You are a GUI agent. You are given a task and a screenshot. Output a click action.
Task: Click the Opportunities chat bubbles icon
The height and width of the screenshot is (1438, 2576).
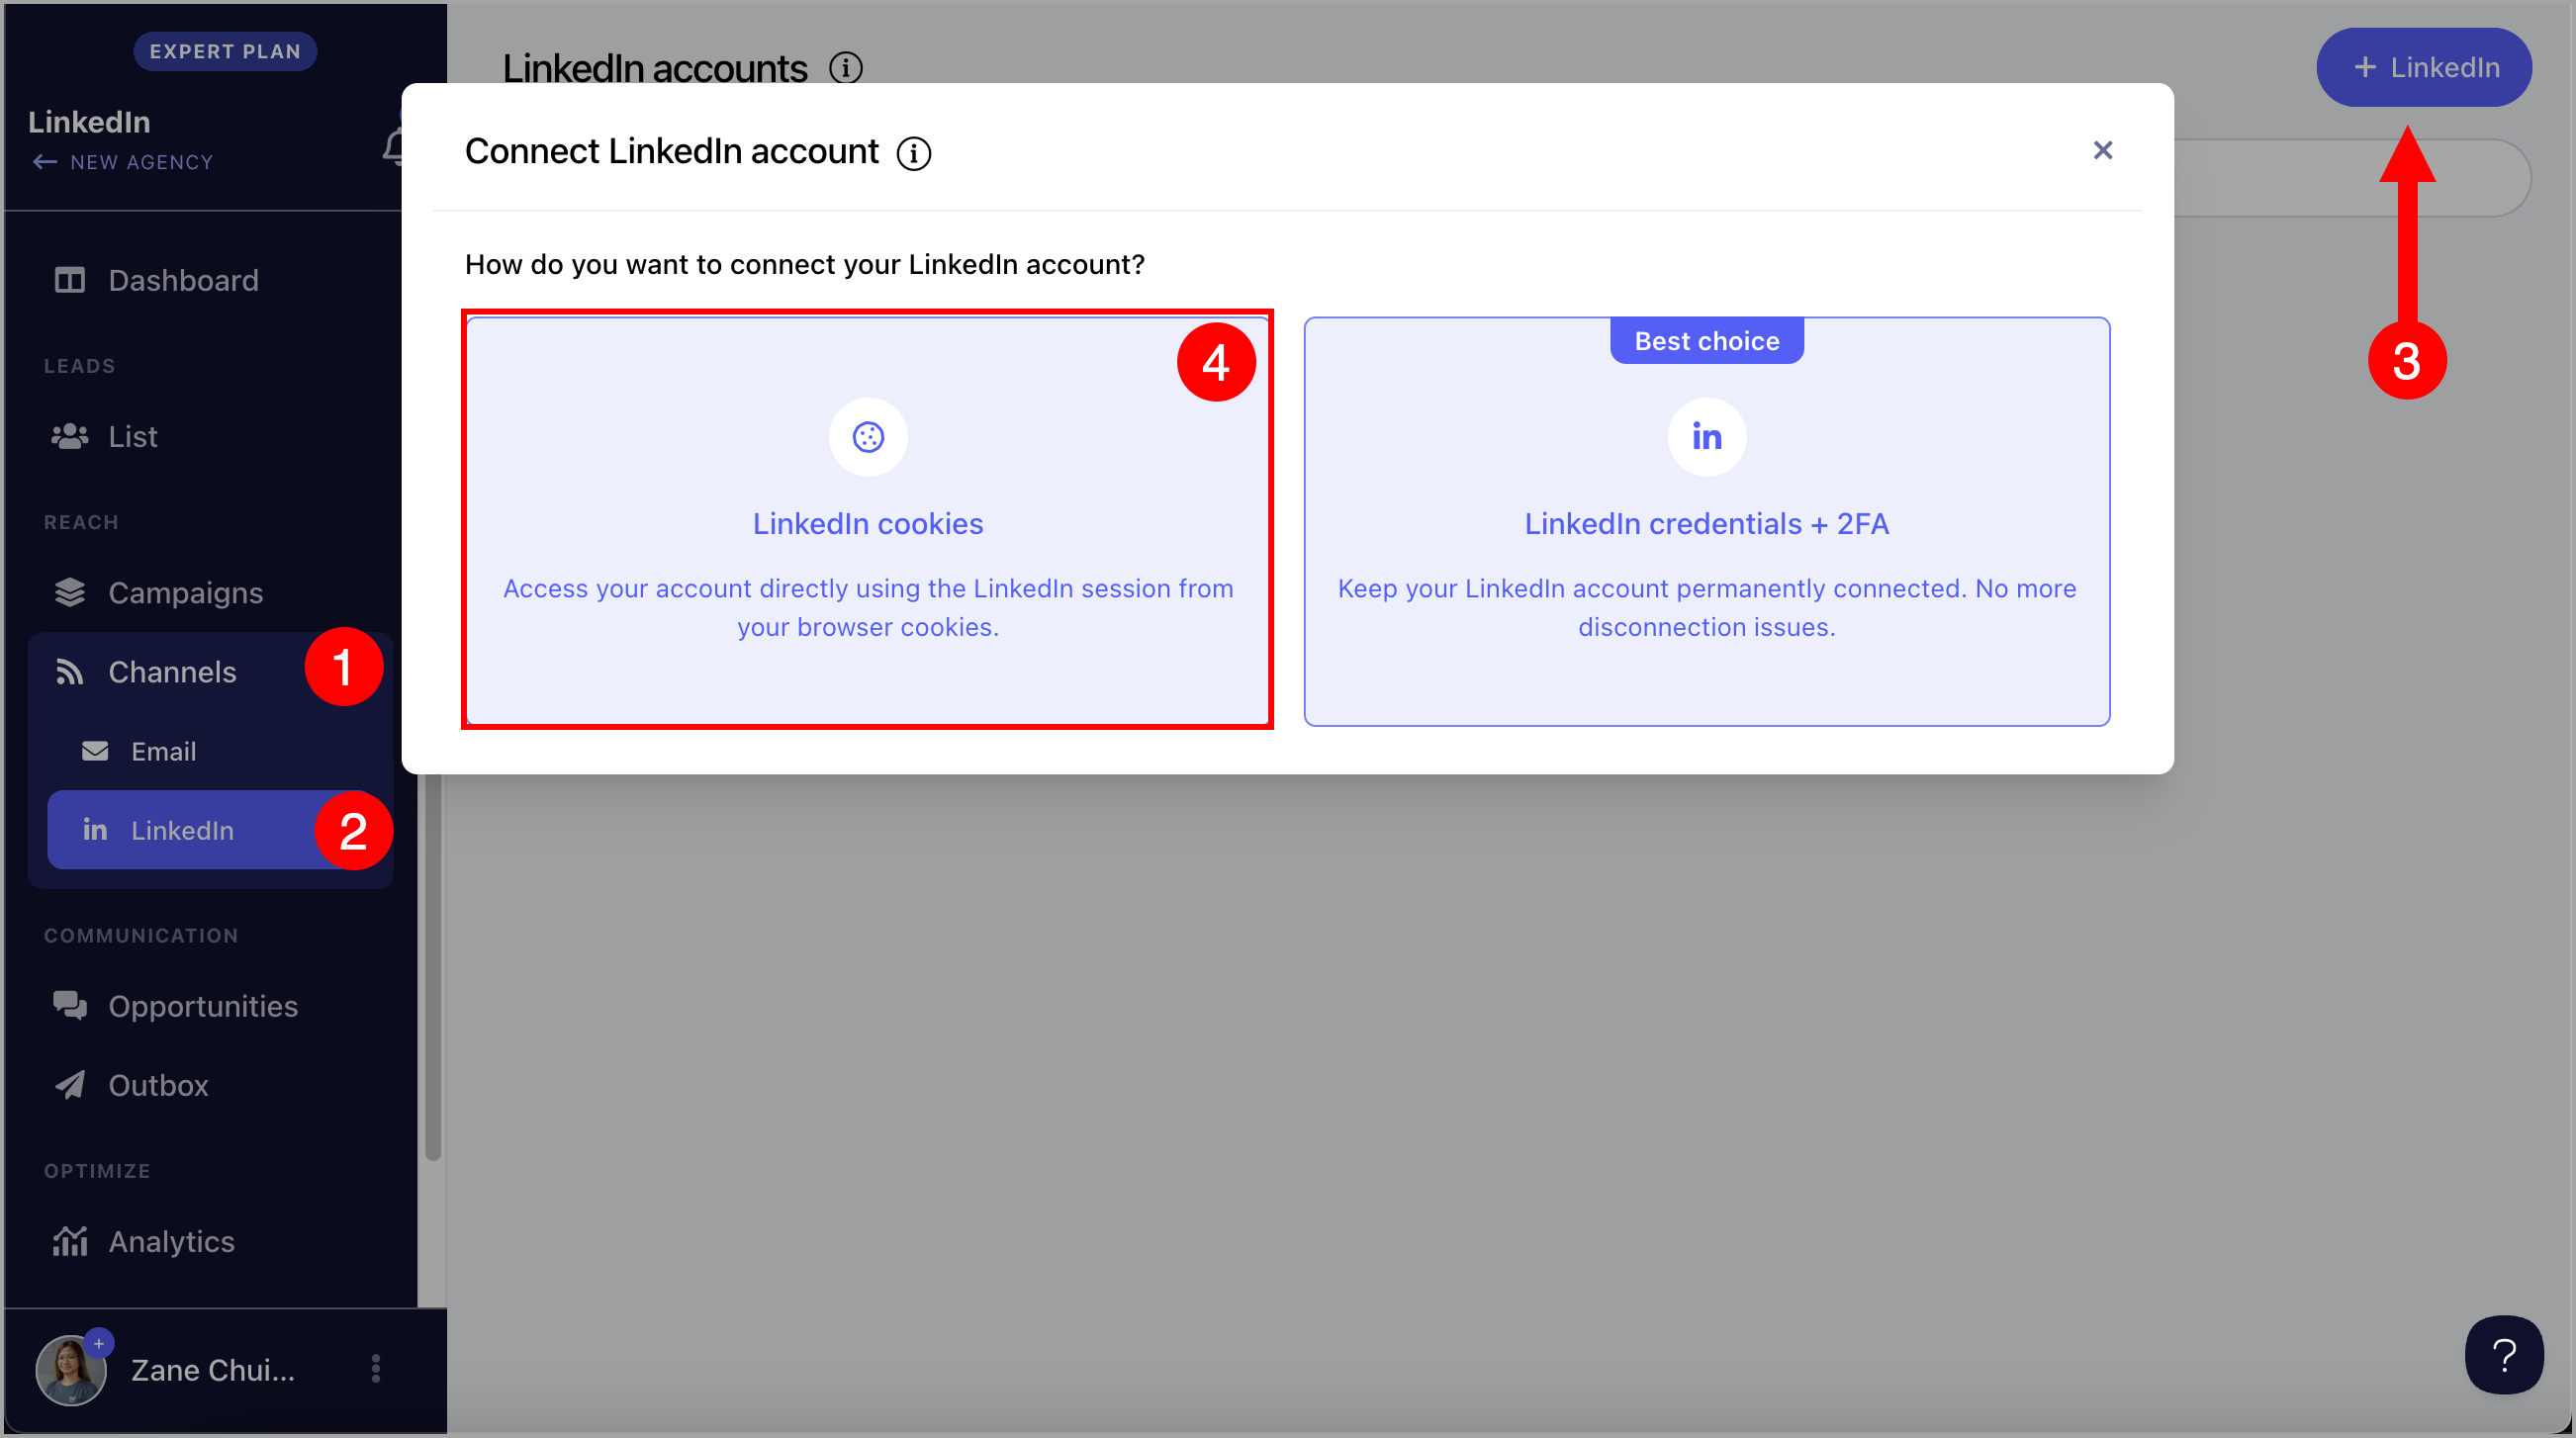point(70,1005)
